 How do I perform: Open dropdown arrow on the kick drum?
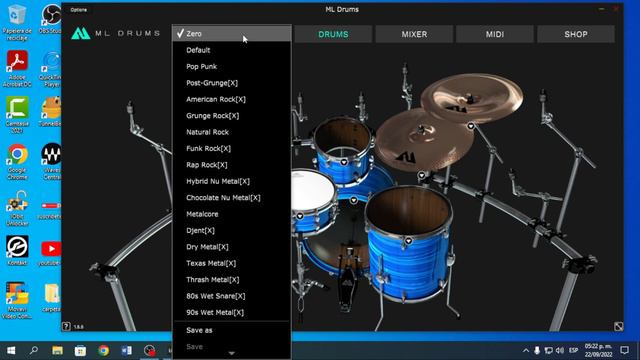(x=353, y=200)
